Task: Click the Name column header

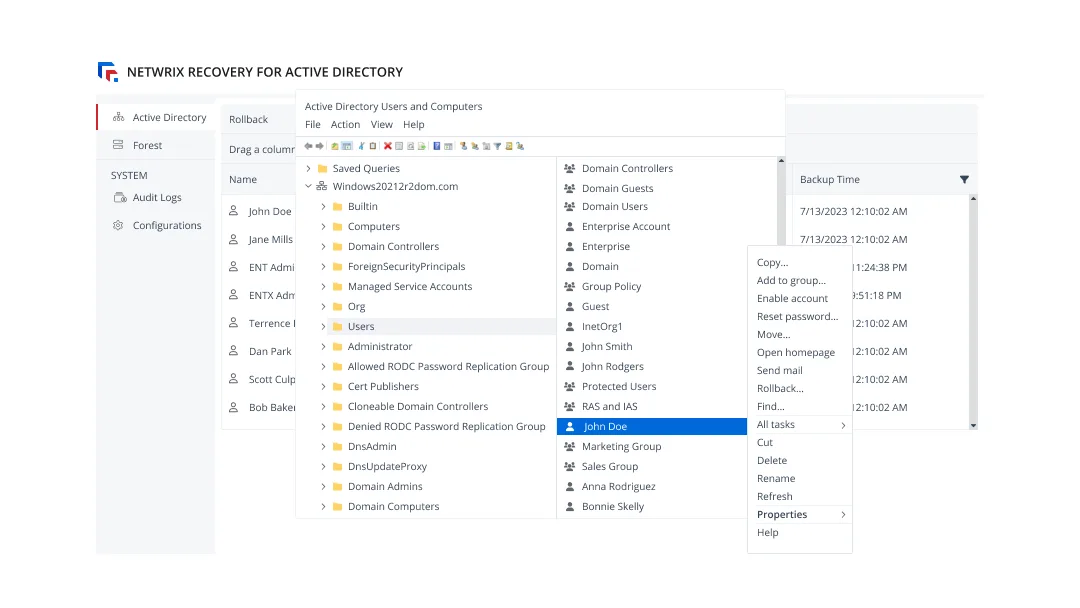Action: point(242,179)
